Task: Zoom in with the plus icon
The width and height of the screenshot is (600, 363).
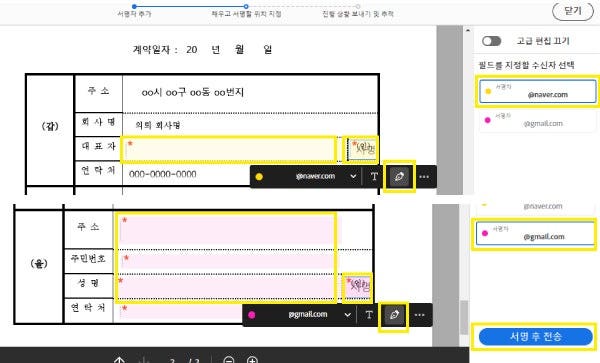Action: (x=252, y=360)
